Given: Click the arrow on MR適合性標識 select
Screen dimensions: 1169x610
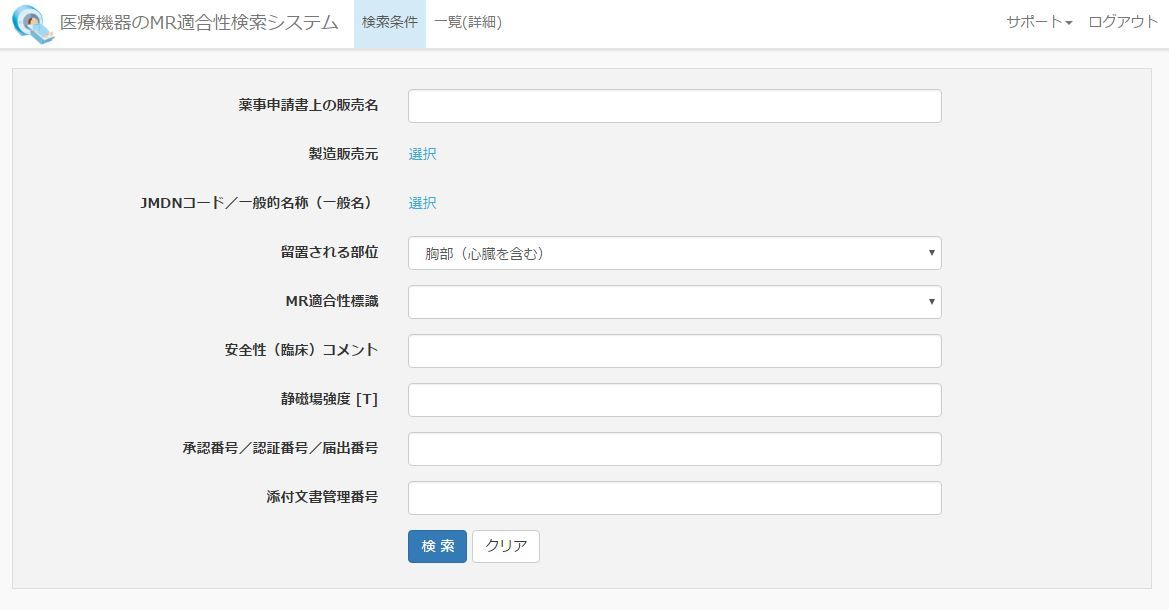Looking at the screenshot, I should (x=931, y=302).
